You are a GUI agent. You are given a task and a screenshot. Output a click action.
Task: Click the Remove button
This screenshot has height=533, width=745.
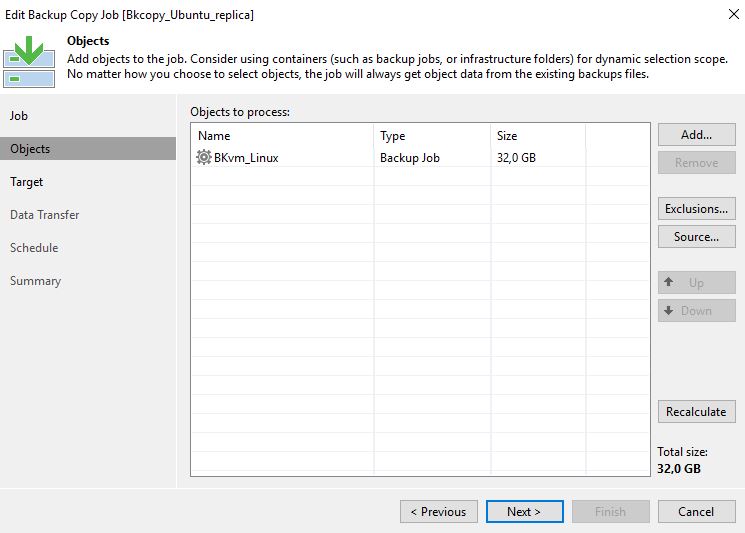[x=697, y=163]
